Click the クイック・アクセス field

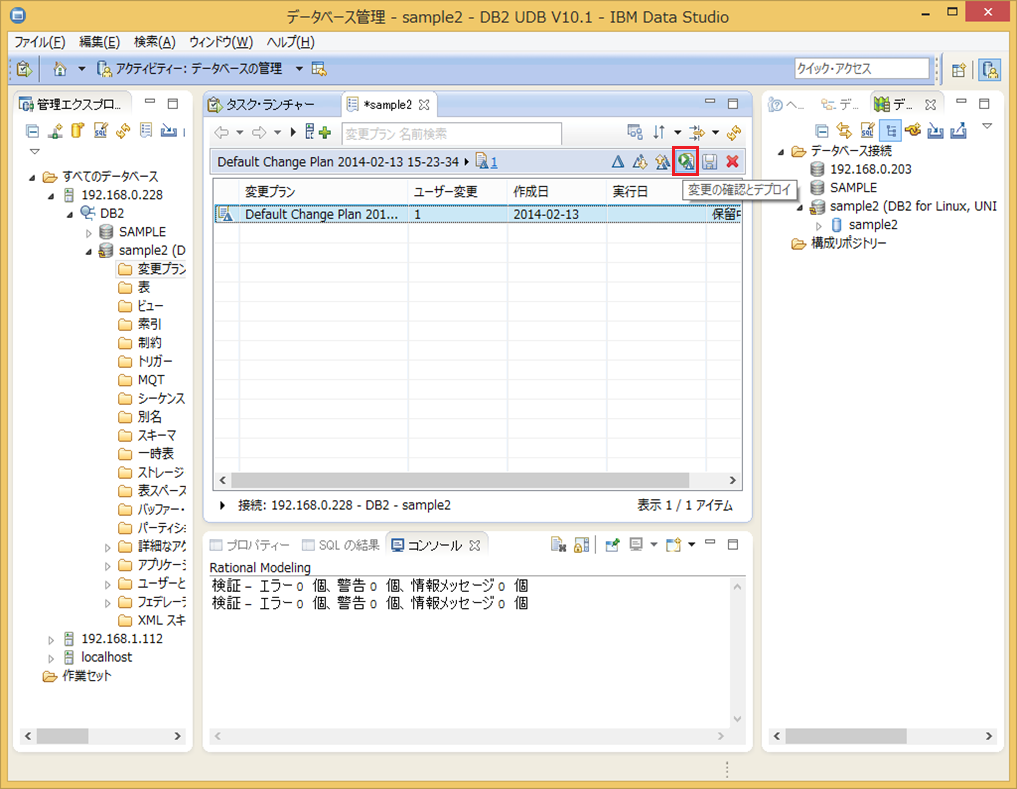click(x=862, y=68)
